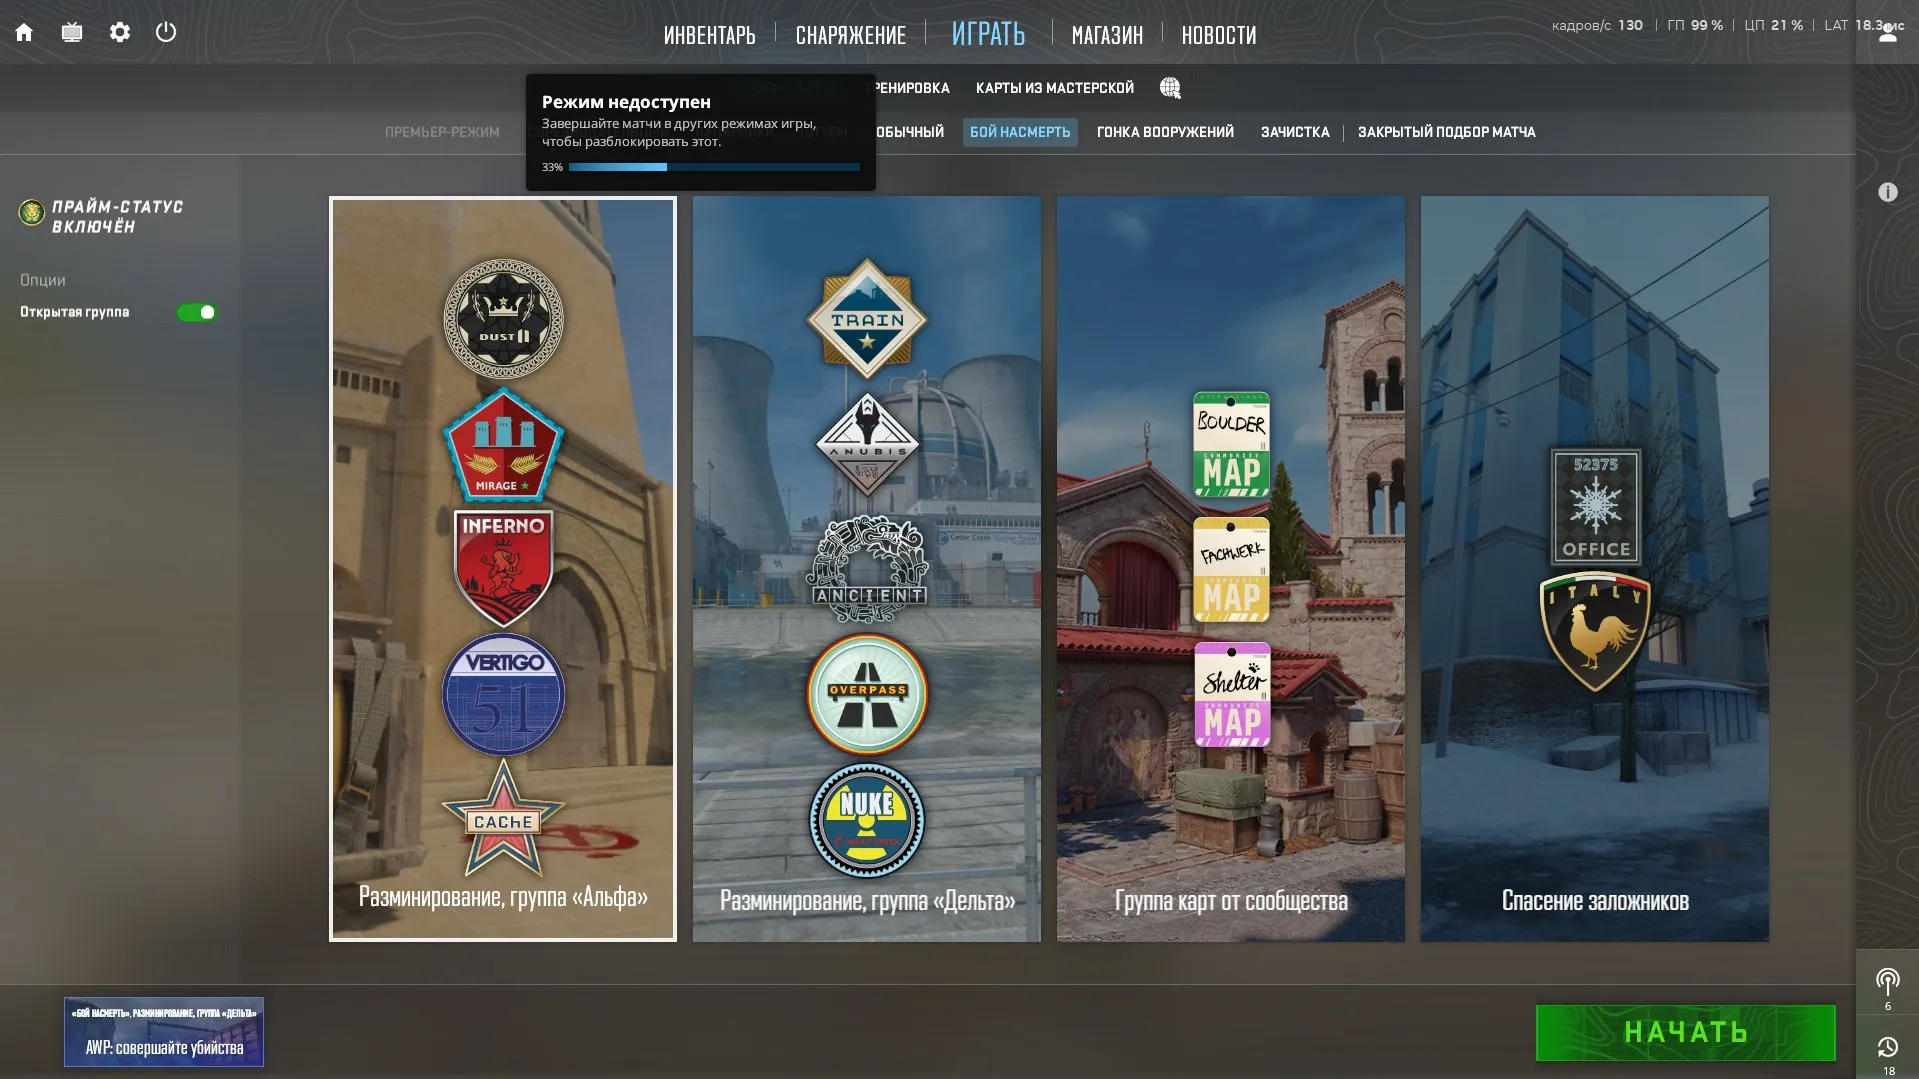The width and height of the screenshot is (1919, 1079).
Task: Select the Anubis map badge
Action: pyautogui.click(x=867, y=445)
